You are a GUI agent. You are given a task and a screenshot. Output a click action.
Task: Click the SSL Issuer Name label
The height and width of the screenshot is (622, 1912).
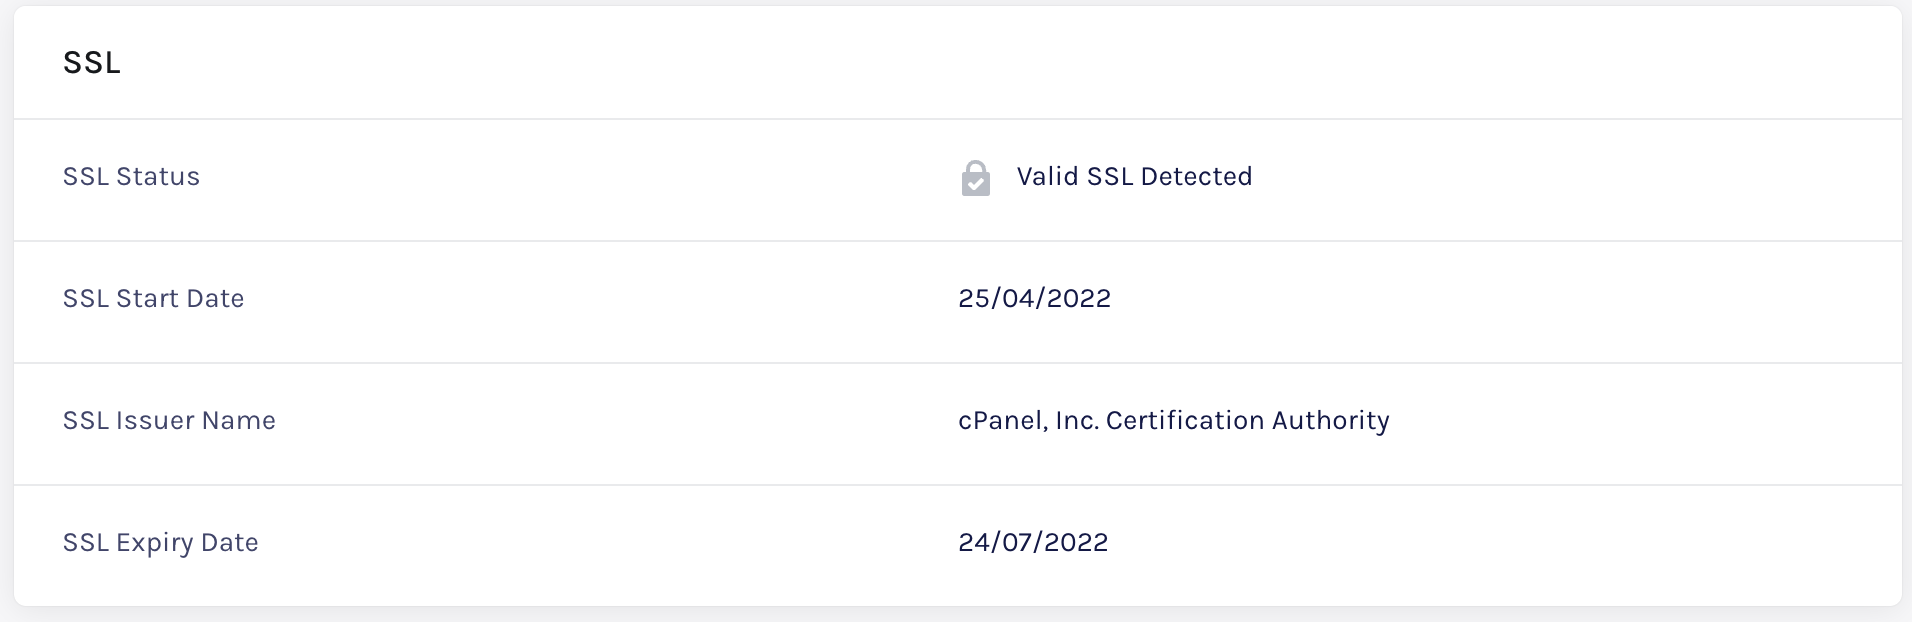pos(169,420)
